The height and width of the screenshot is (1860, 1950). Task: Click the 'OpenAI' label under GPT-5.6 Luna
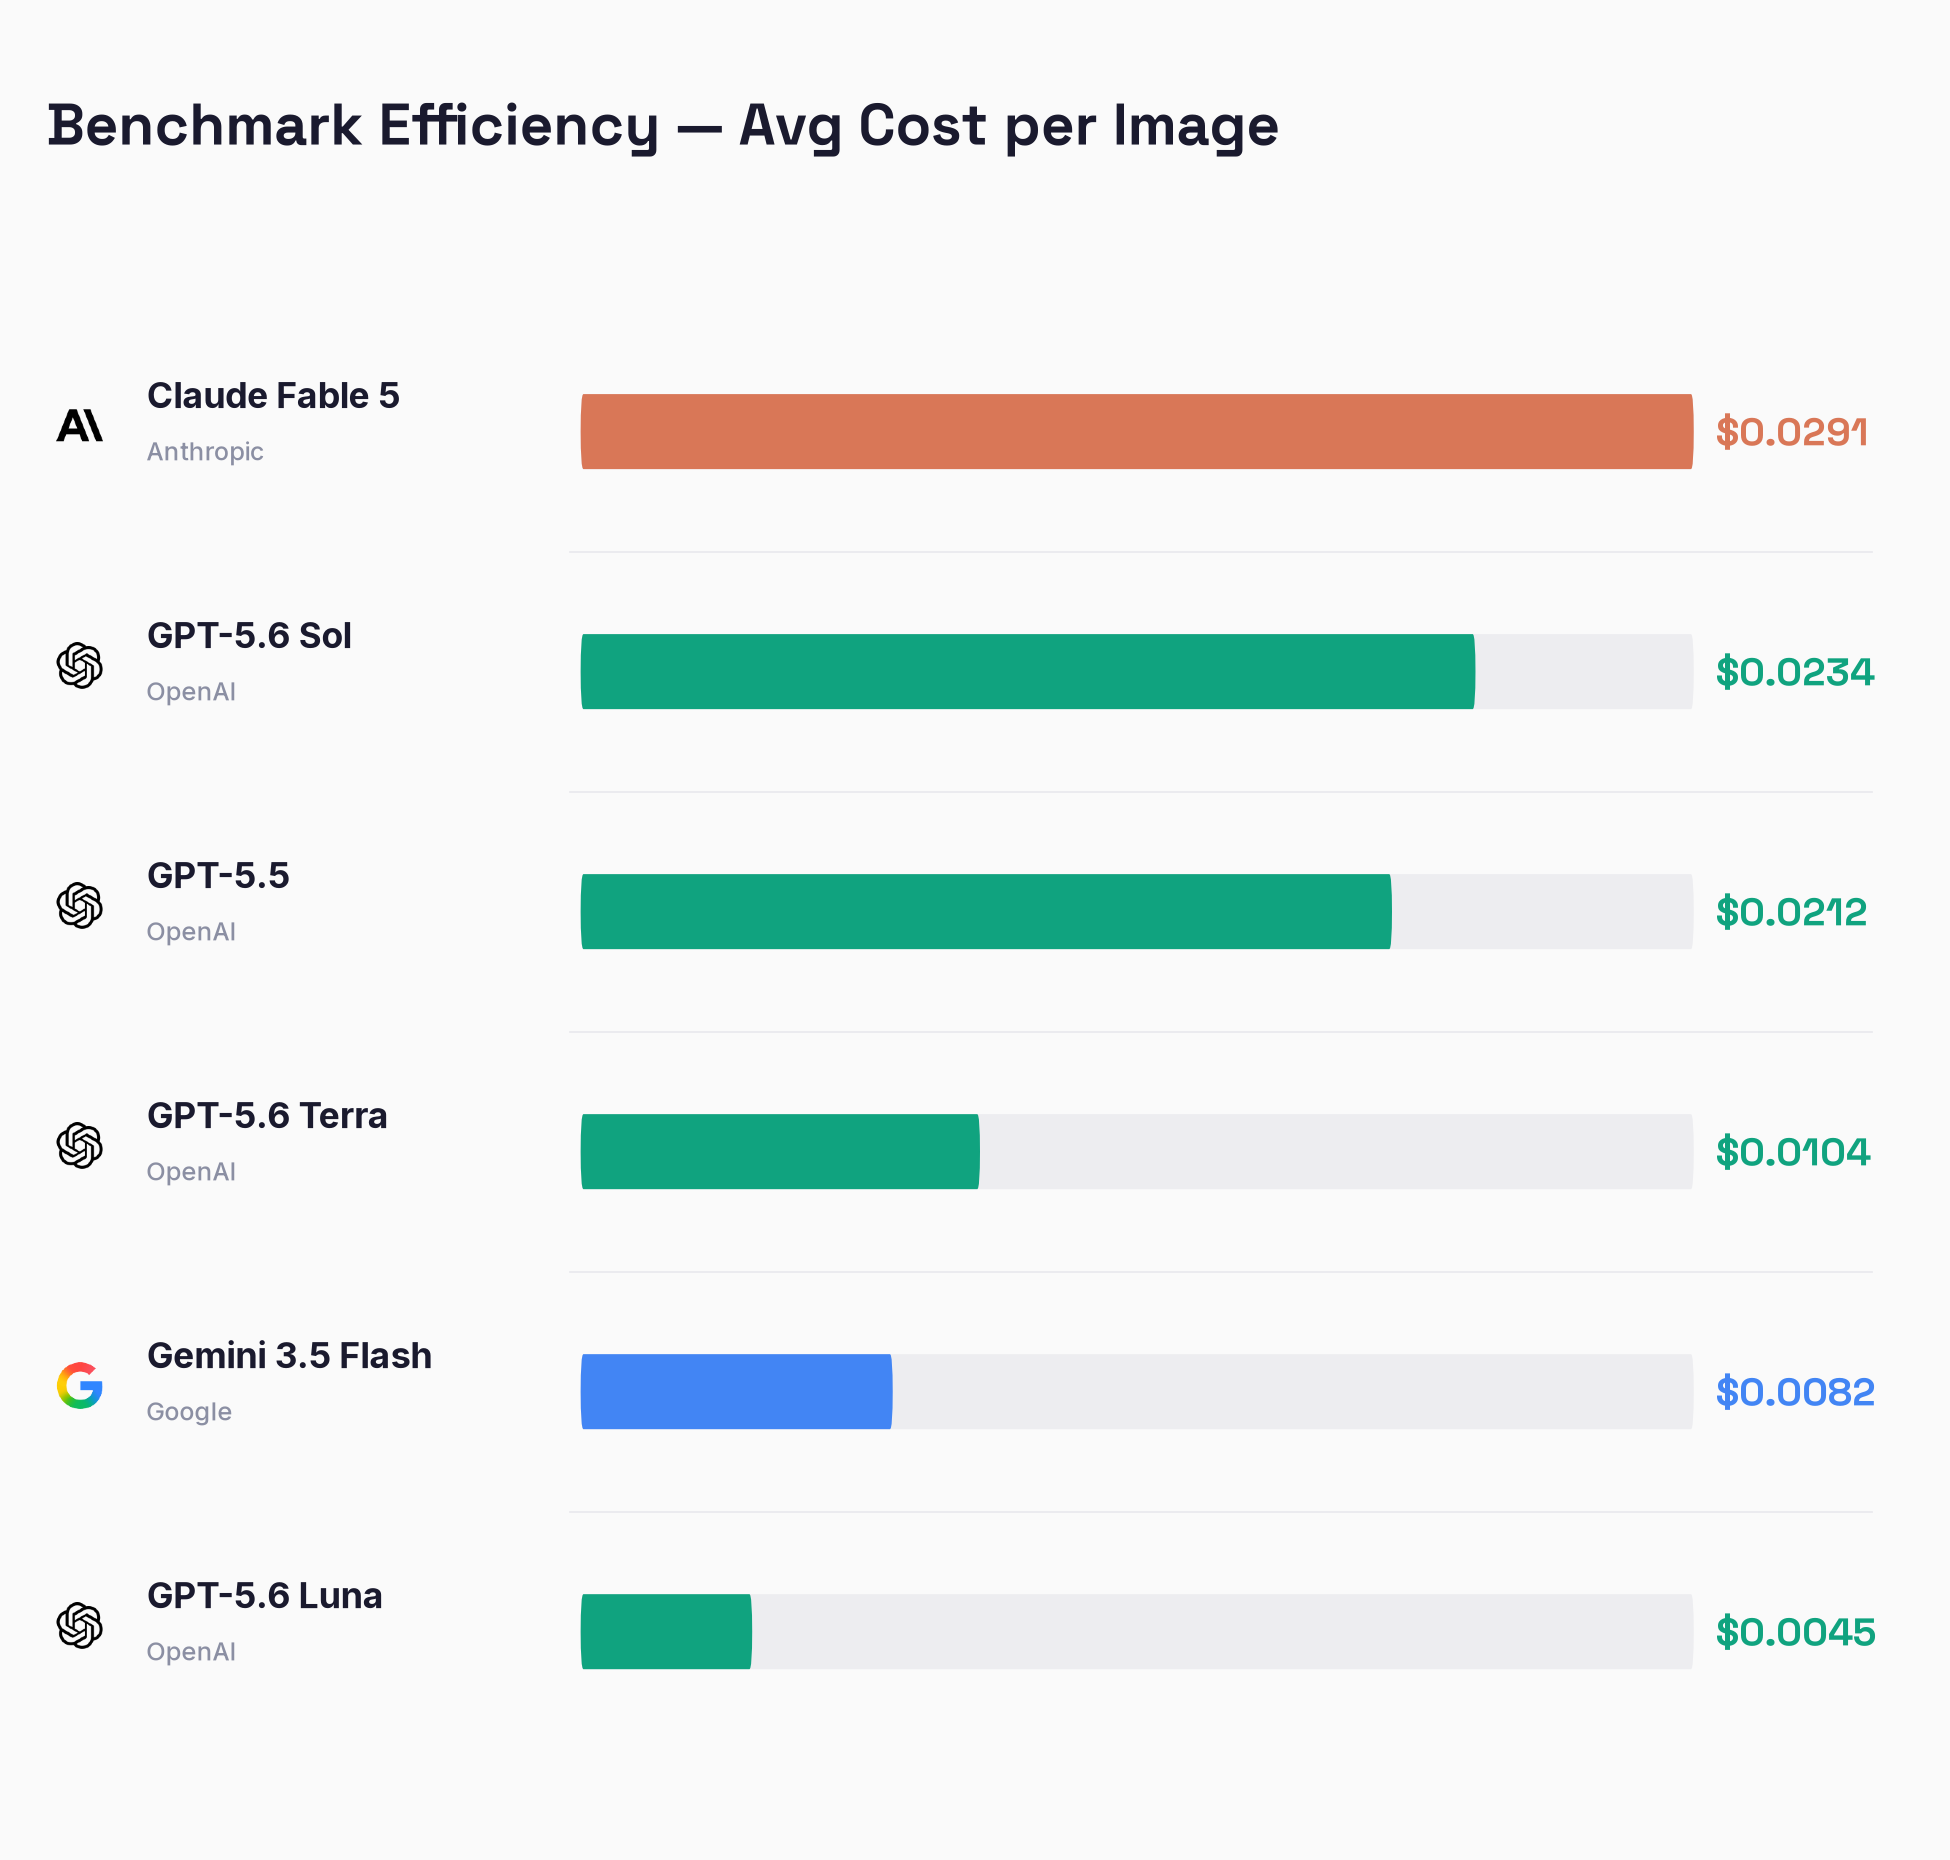[x=191, y=1652]
